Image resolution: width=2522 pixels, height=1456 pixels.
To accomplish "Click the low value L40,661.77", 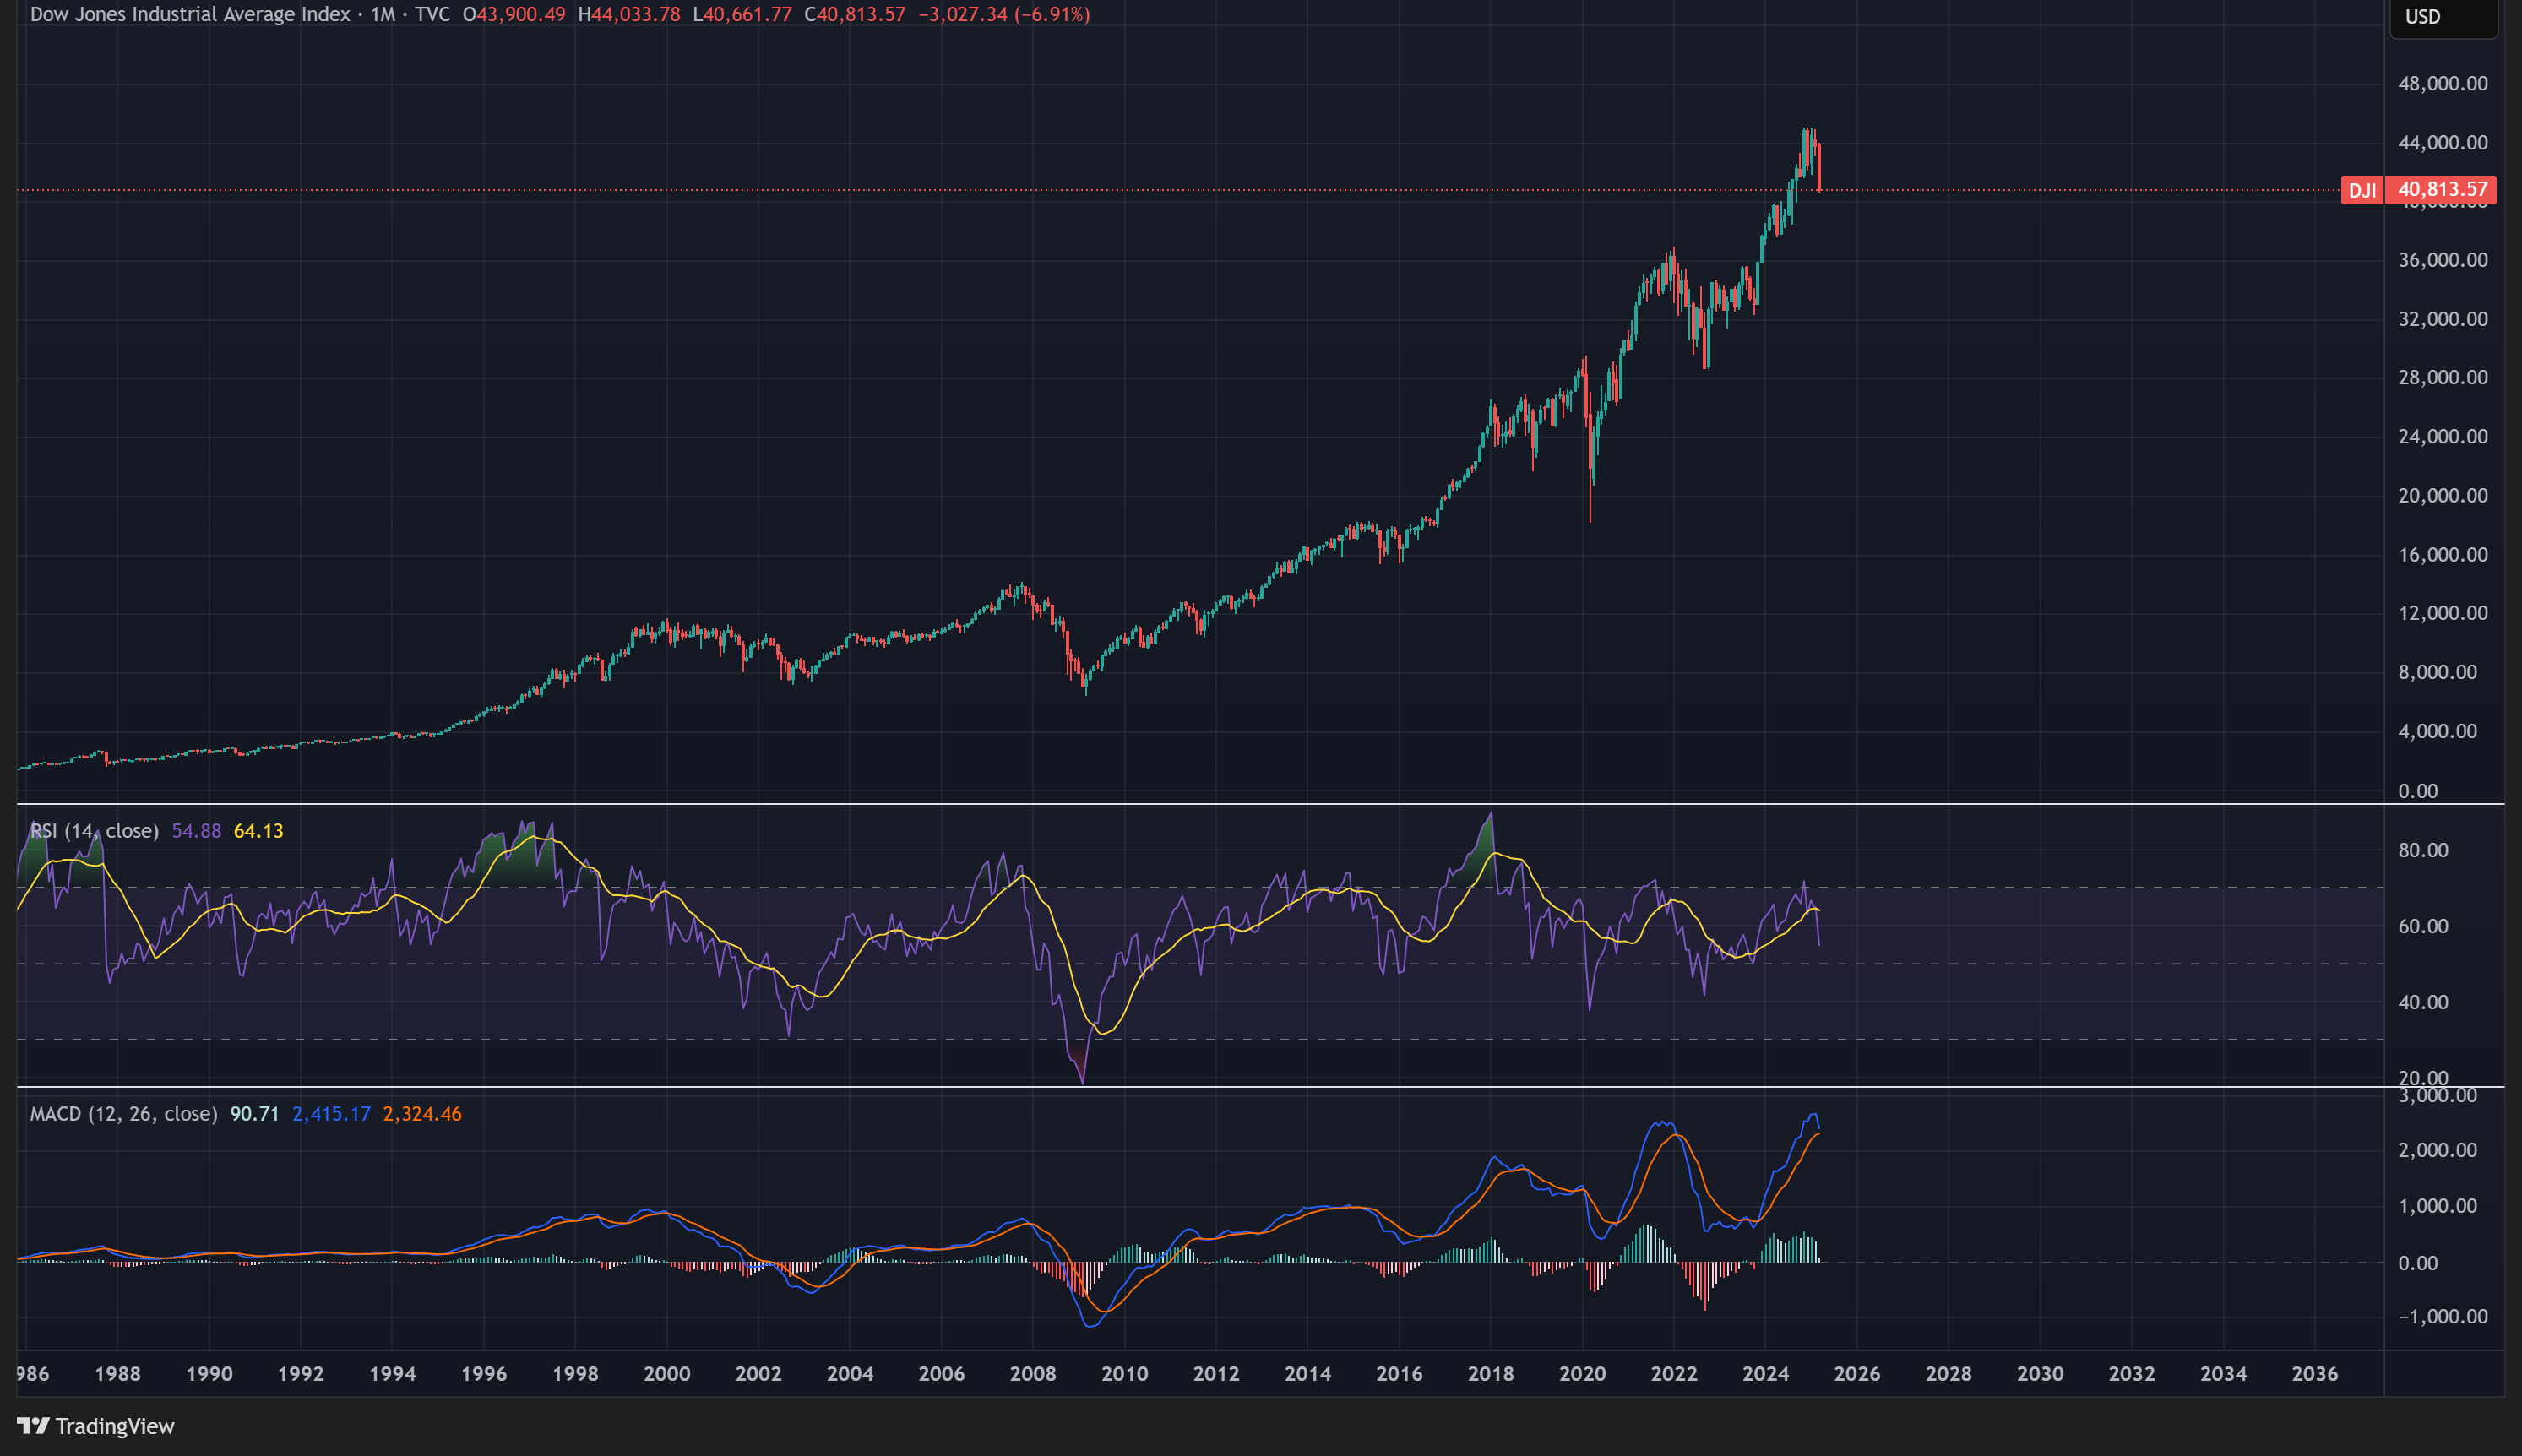I will pos(742,14).
